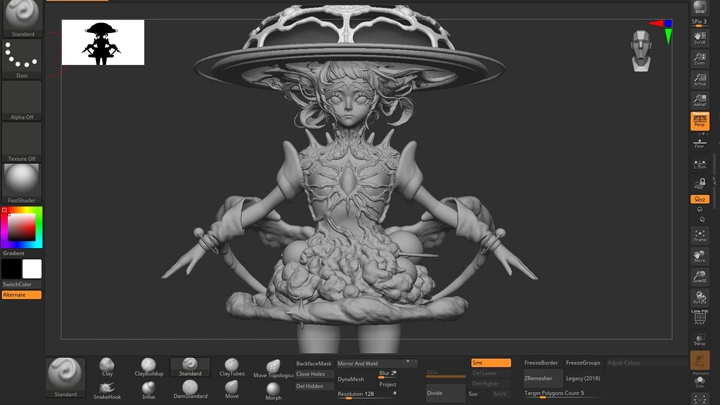Viewport: 720px width, 405px height.
Task: Select the Move Topological brush
Action: click(273, 369)
